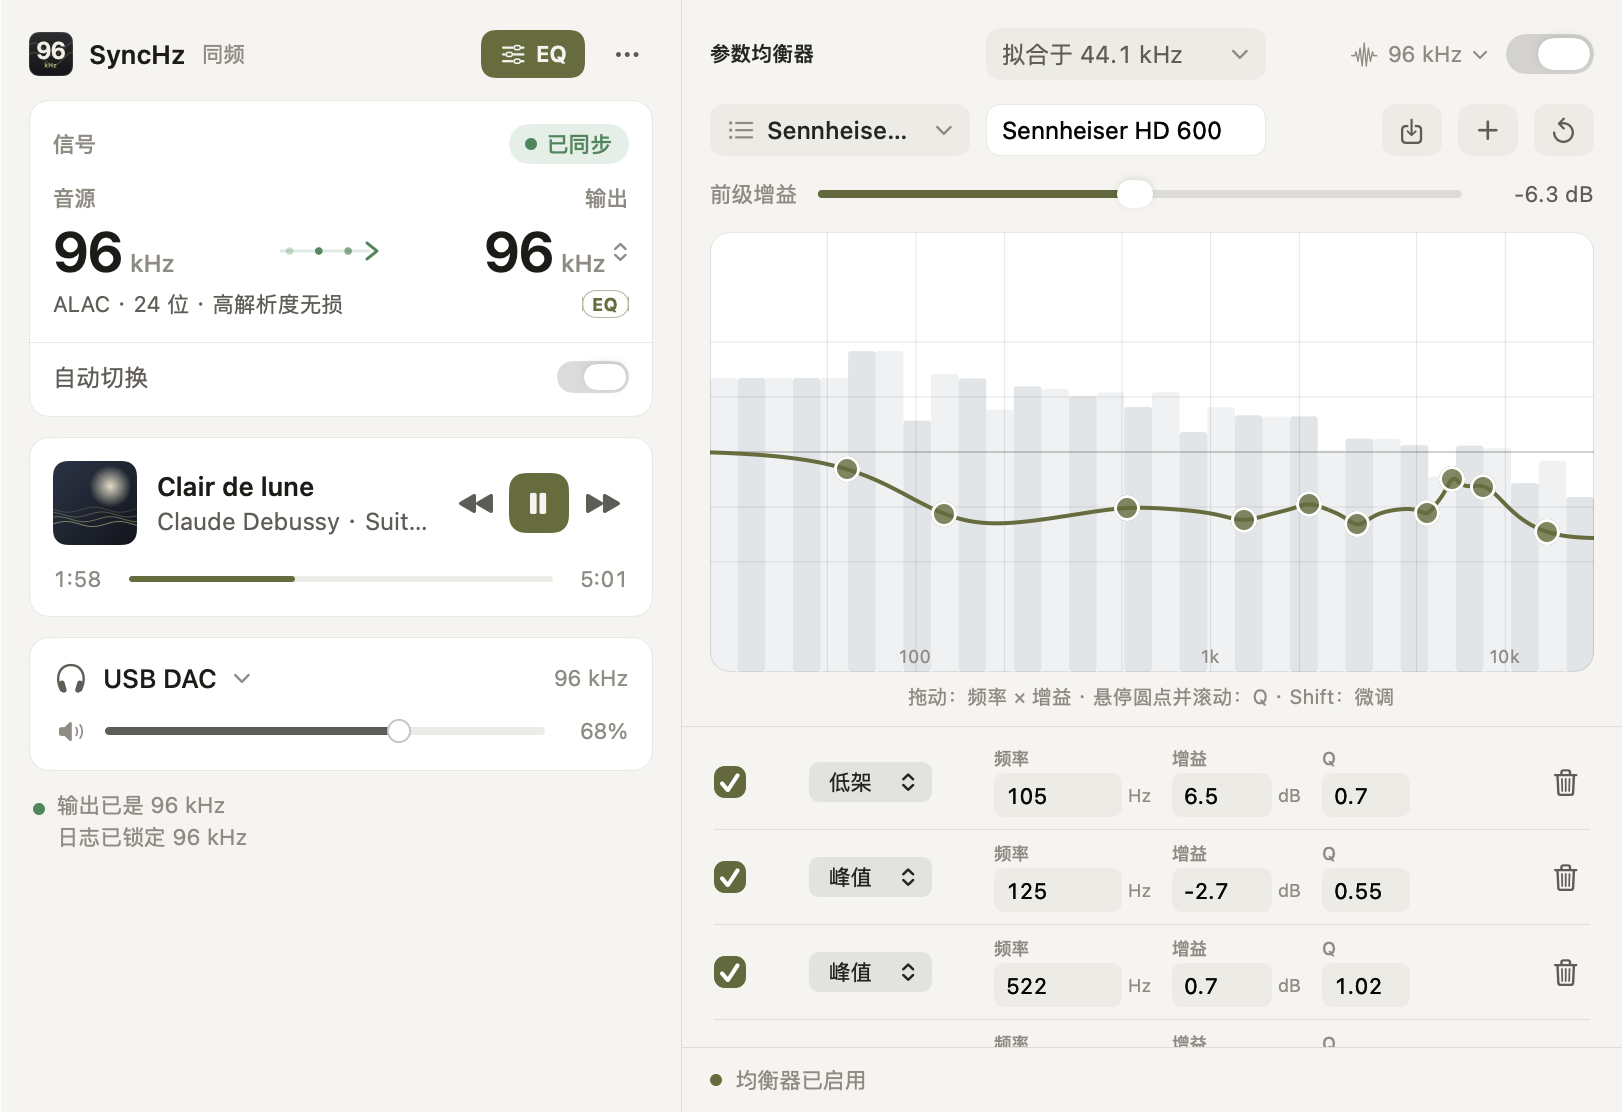Change the filter type of the 125 Hz band

(x=870, y=877)
